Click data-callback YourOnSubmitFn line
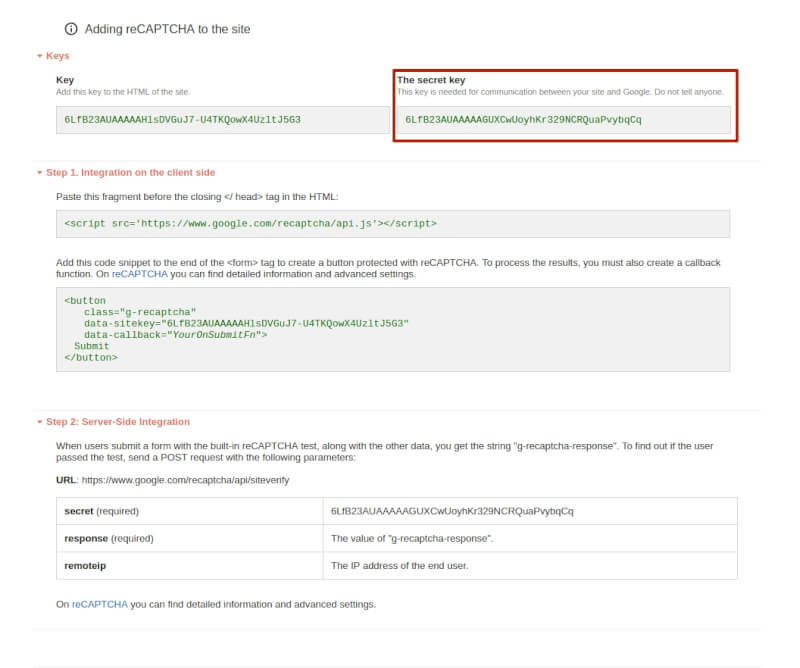 [x=176, y=335]
